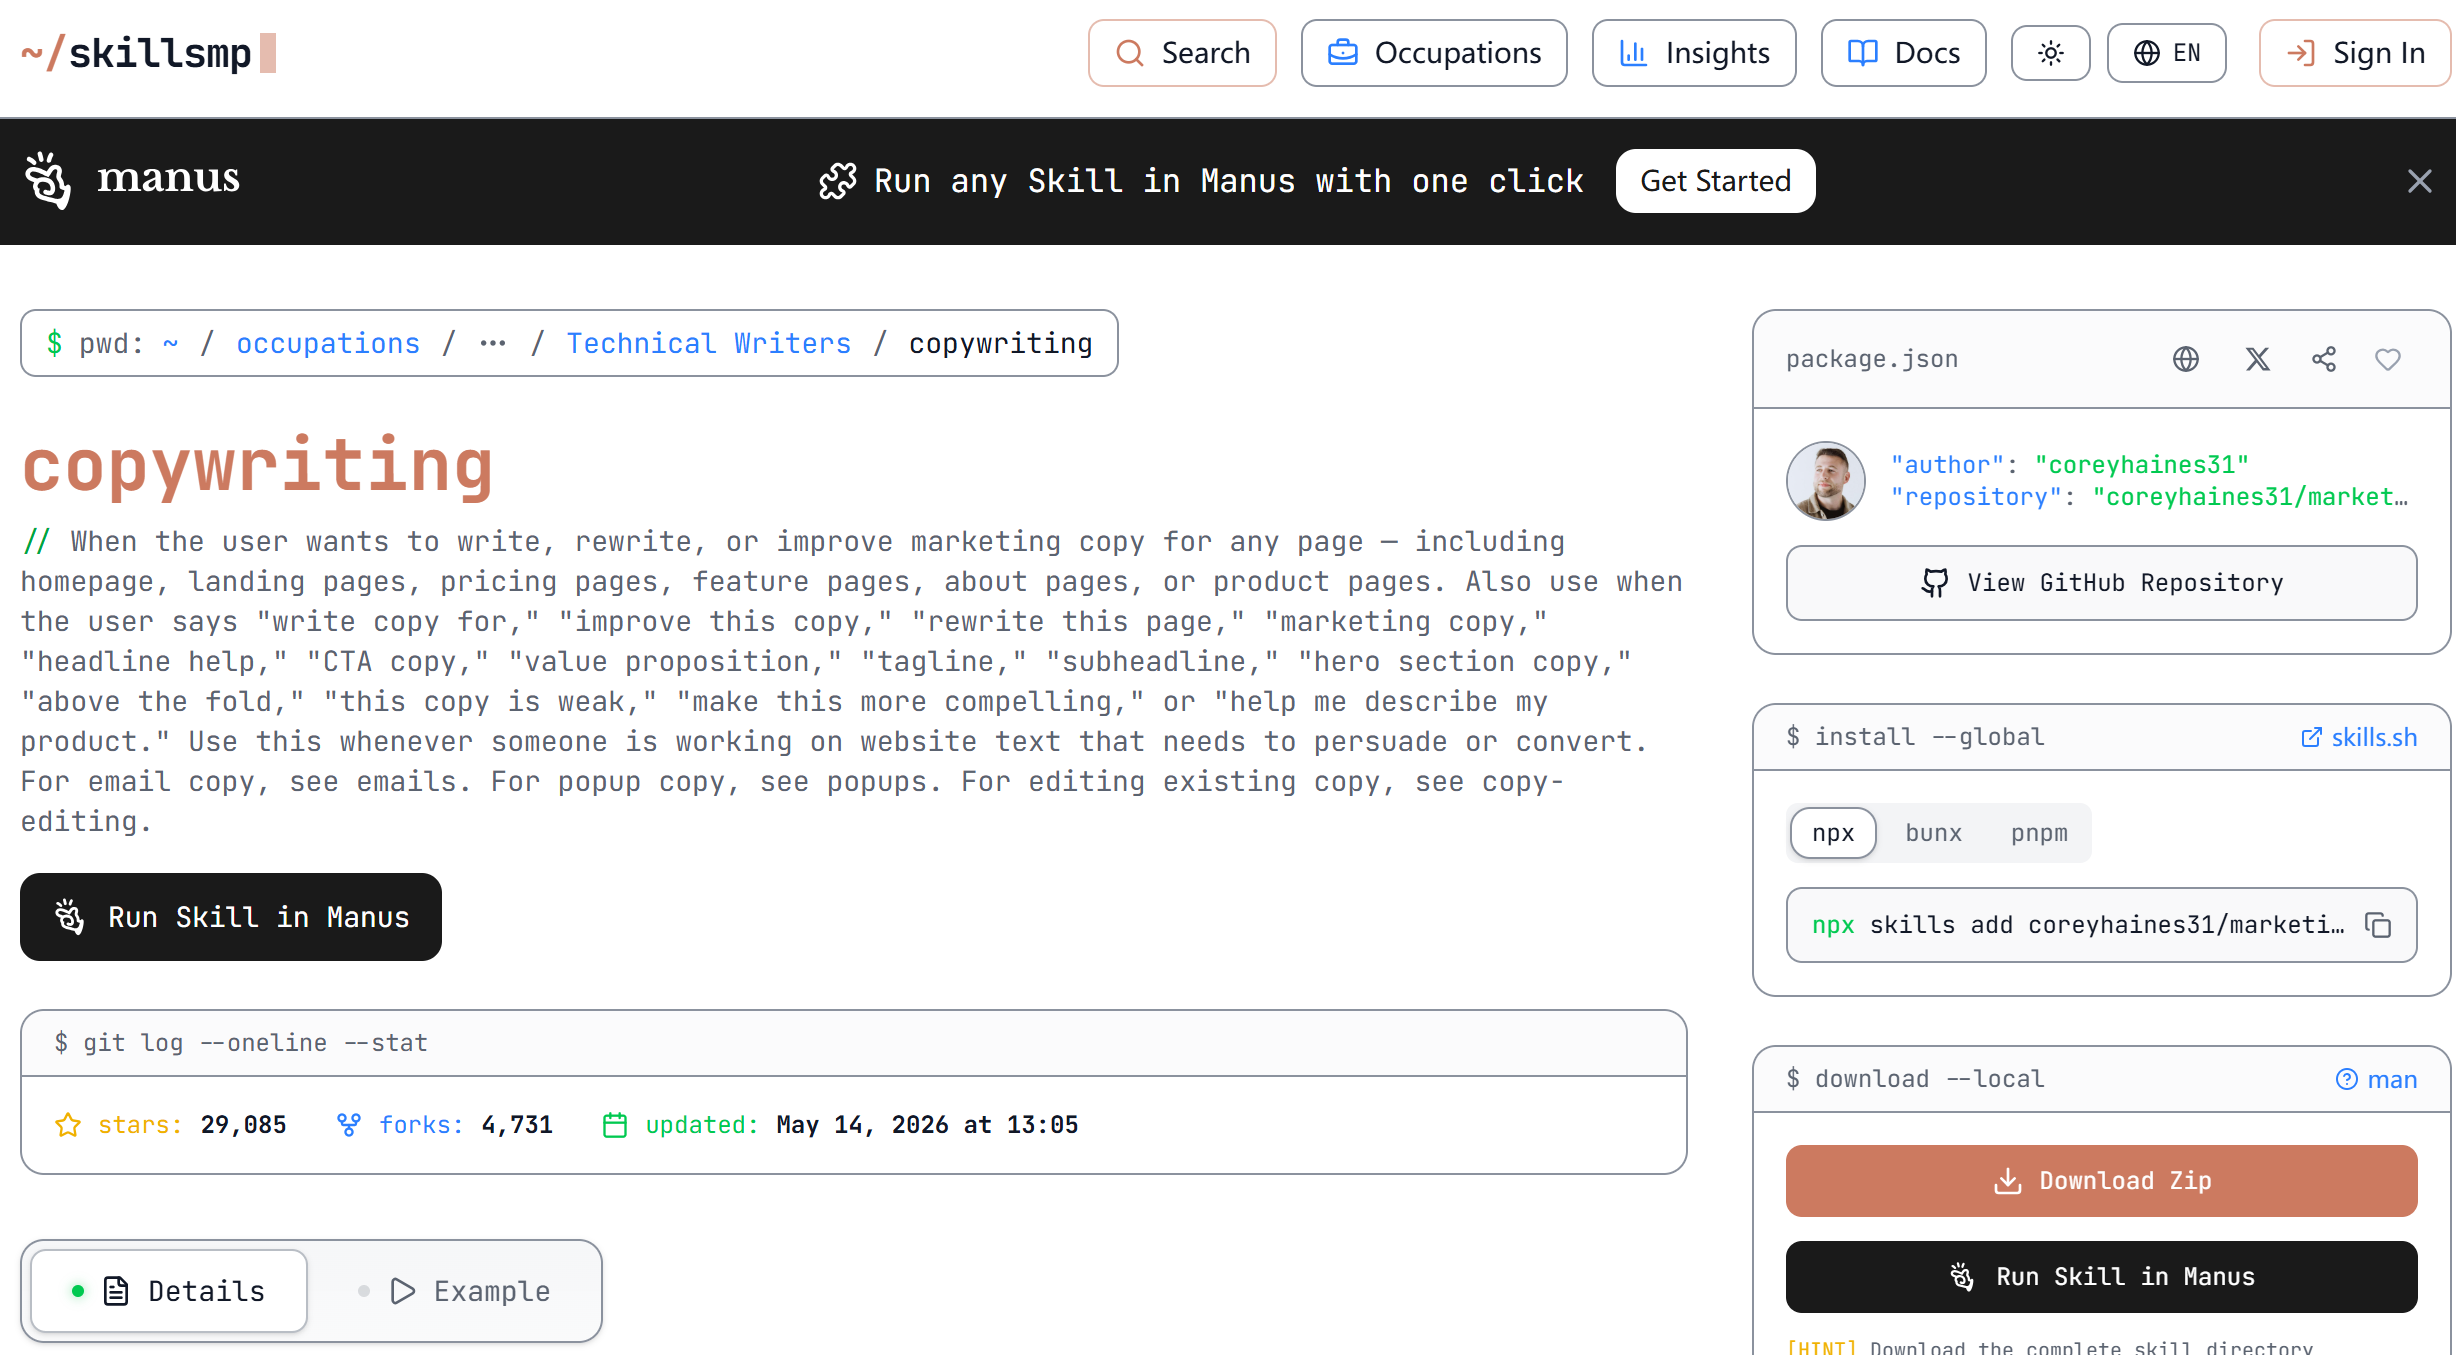Share on X icon in package.json panel
The height and width of the screenshot is (1355, 2456).
coord(2257,359)
